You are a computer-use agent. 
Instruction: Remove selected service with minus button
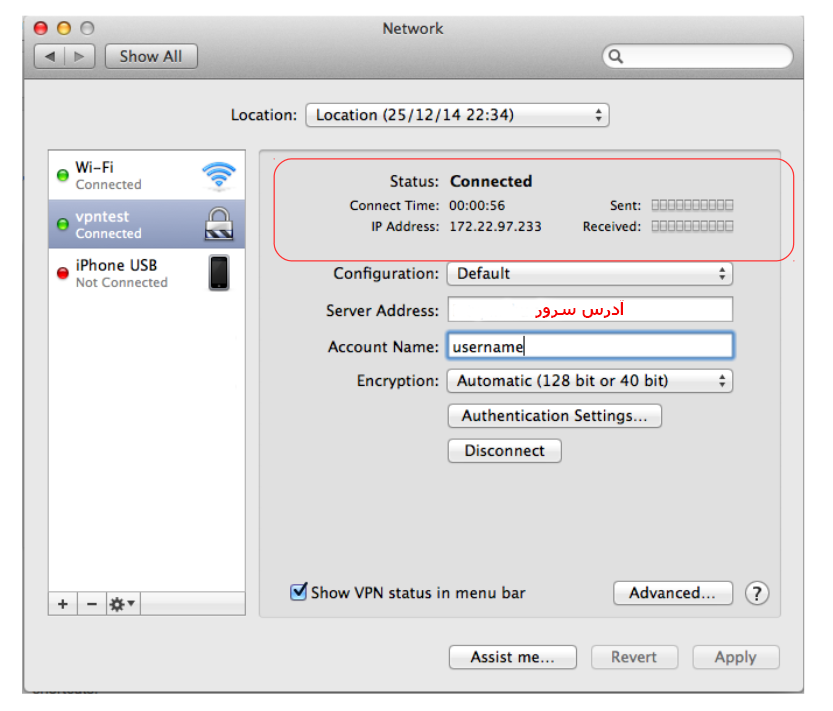(x=91, y=604)
